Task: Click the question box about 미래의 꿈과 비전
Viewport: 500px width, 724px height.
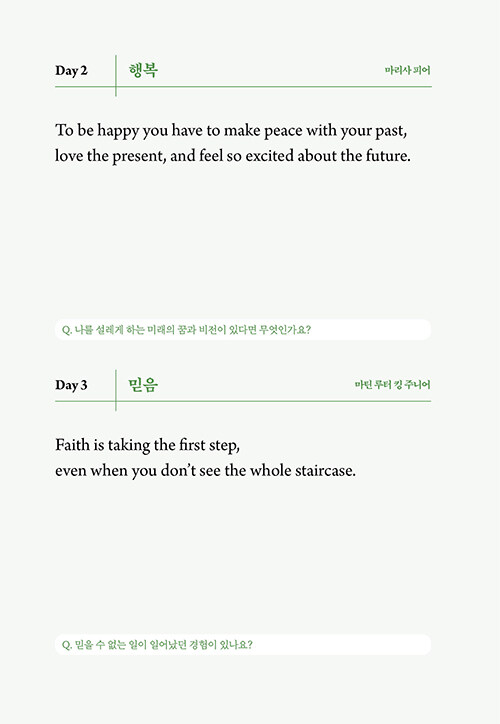Action: [x=243, y=330]
